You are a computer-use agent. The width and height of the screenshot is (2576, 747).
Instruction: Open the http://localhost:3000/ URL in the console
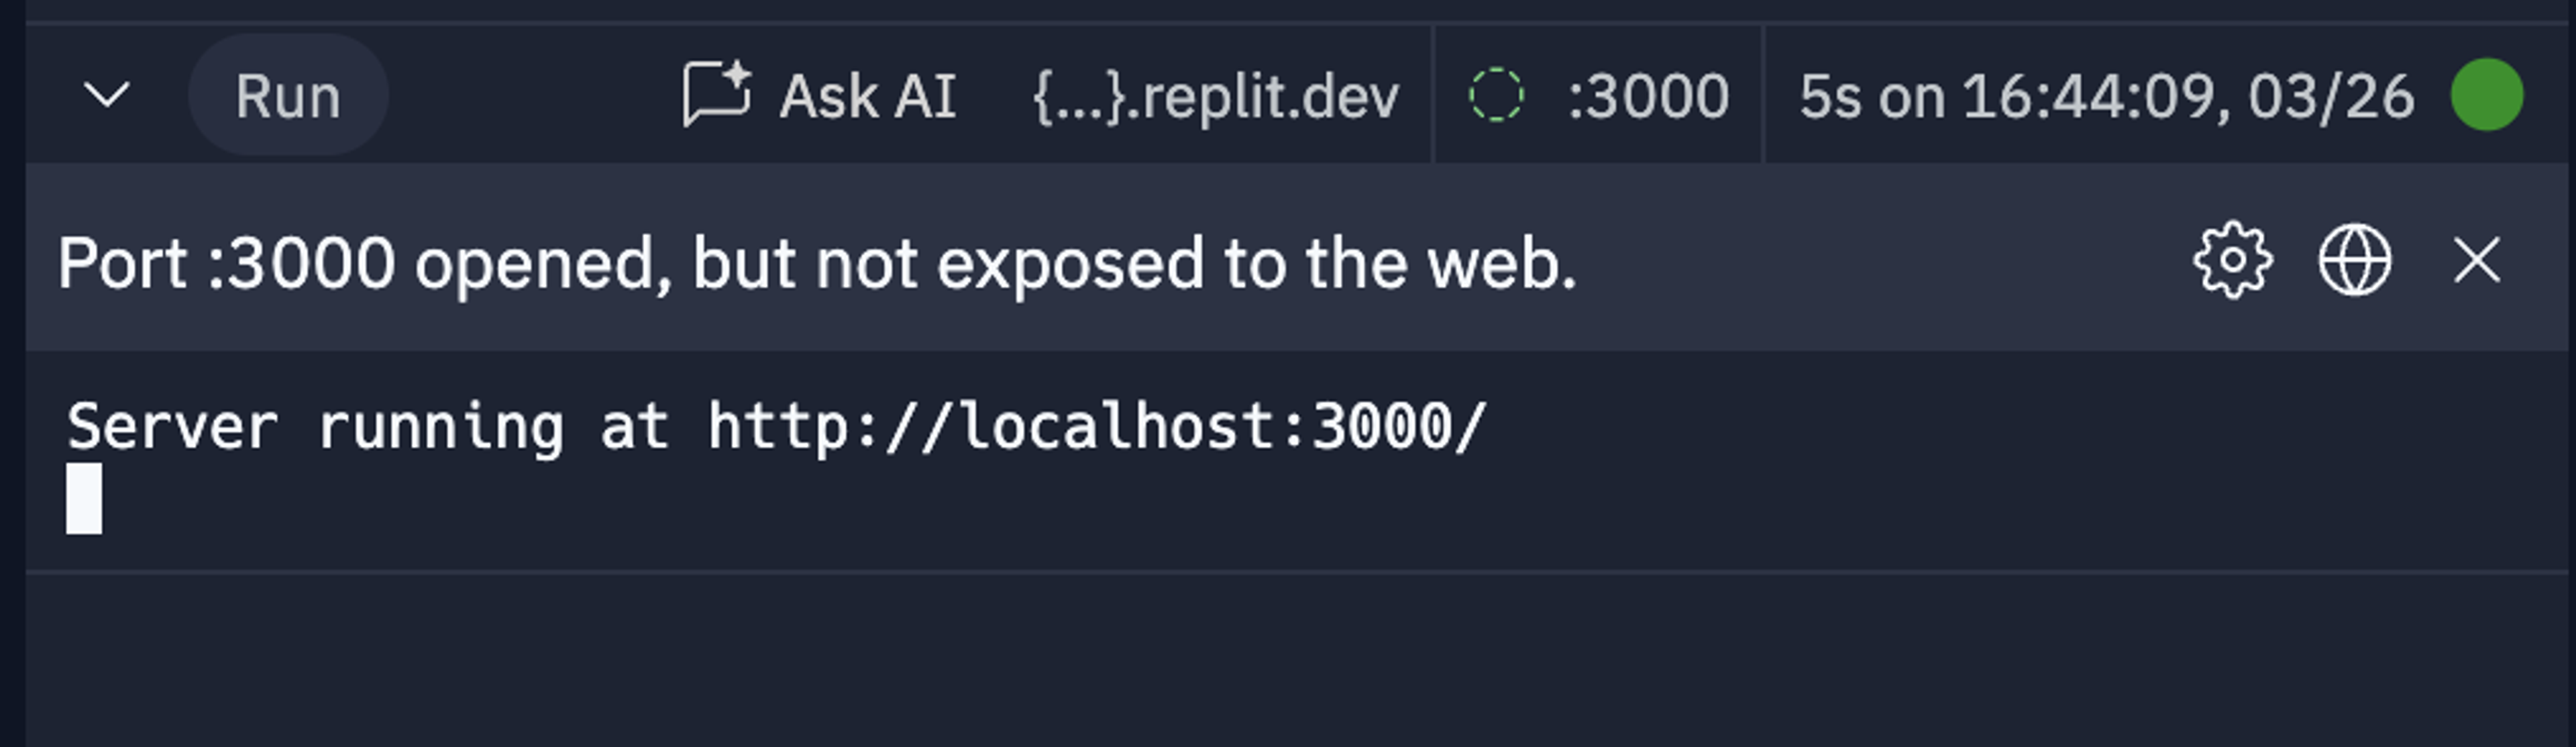click(x=1097, y=427)
